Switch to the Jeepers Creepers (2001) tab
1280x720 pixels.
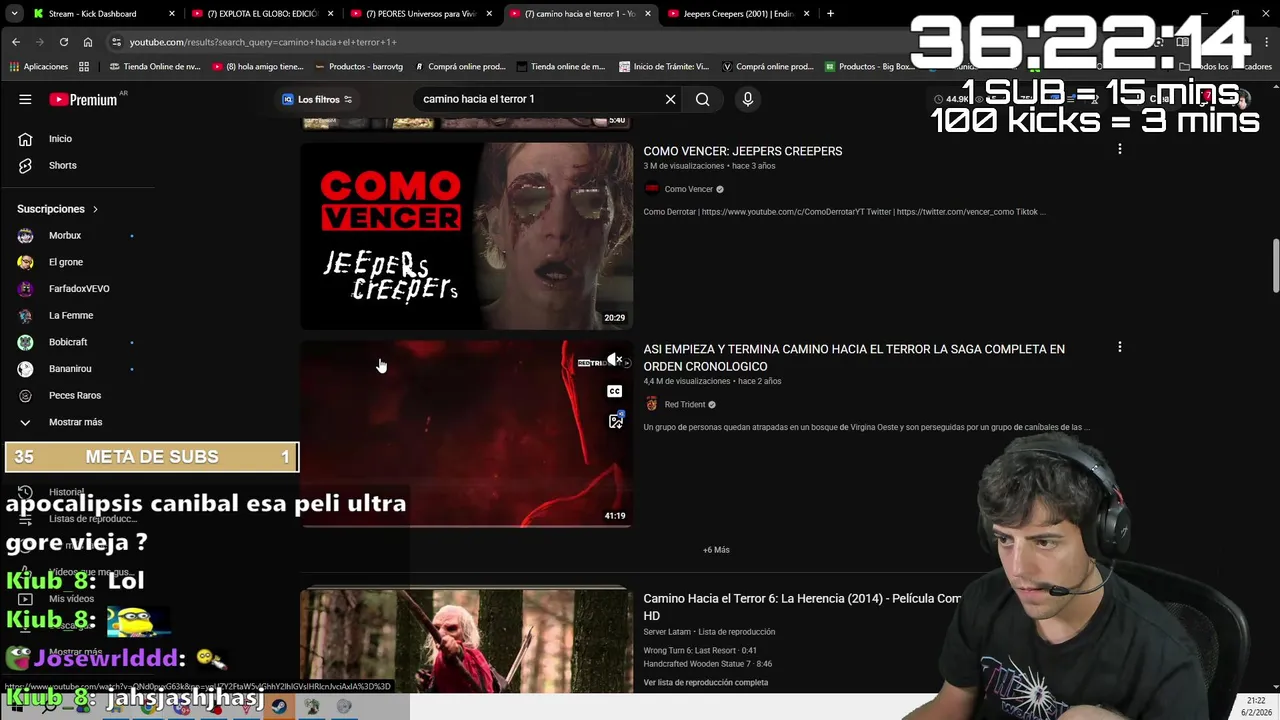pos(740,14)
